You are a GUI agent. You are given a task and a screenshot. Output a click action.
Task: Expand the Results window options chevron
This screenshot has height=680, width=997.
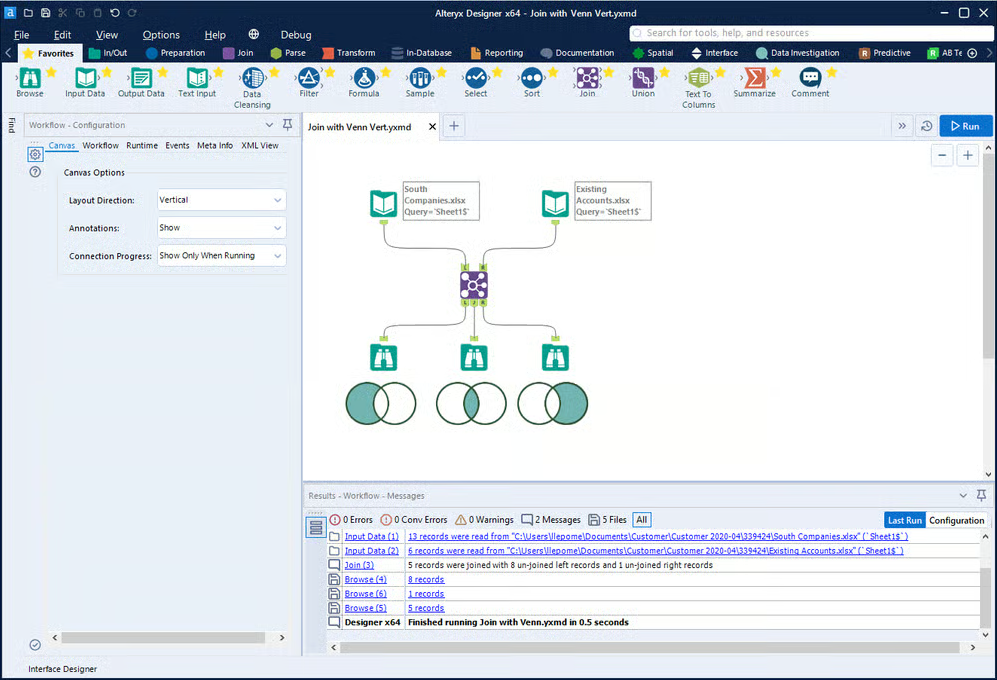coord(963,495)
